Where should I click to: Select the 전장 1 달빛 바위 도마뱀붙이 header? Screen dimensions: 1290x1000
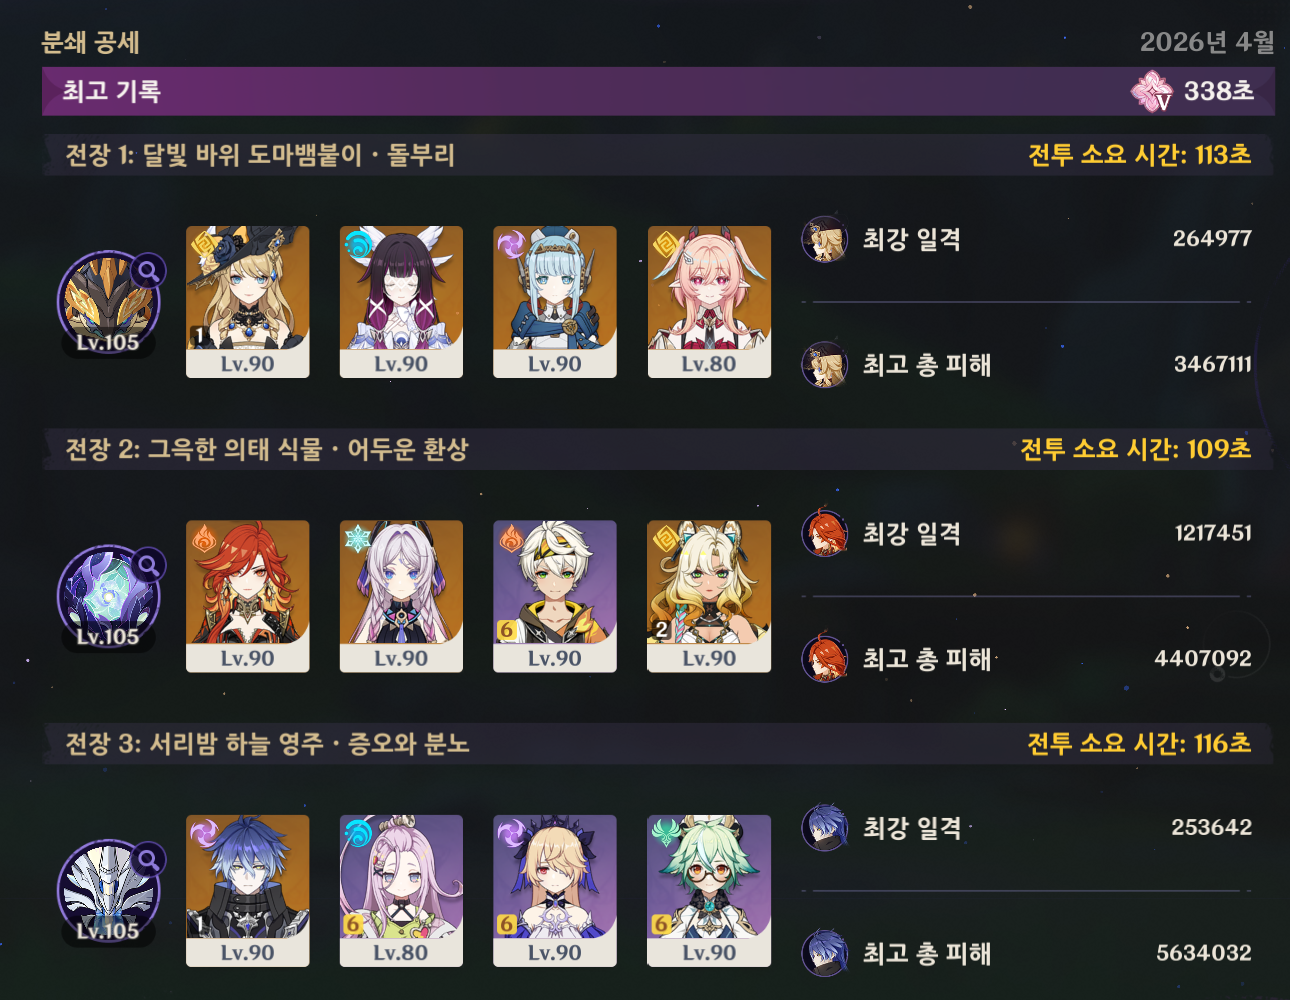tap(260, 155)
